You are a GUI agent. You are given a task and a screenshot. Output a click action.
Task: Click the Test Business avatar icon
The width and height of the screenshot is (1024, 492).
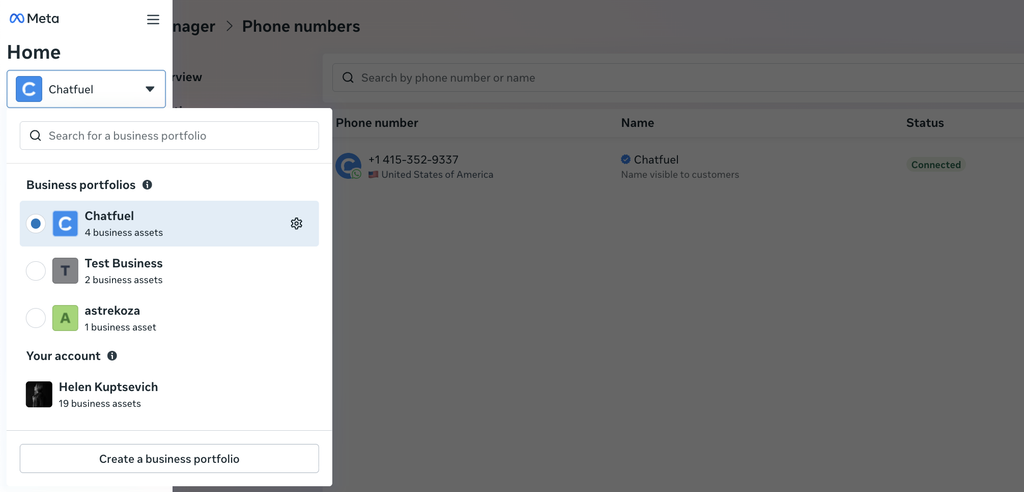(65, 271)
